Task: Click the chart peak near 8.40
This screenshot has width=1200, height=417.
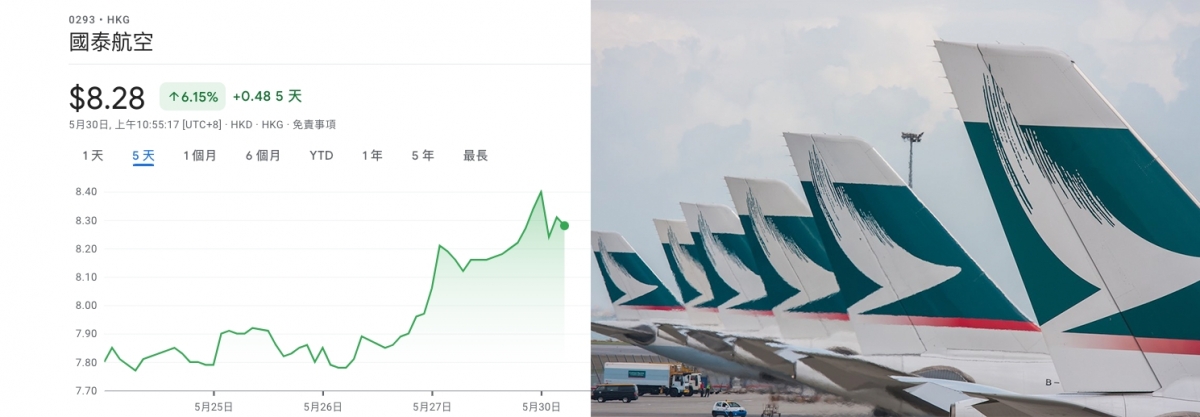Action: [541, 191]
